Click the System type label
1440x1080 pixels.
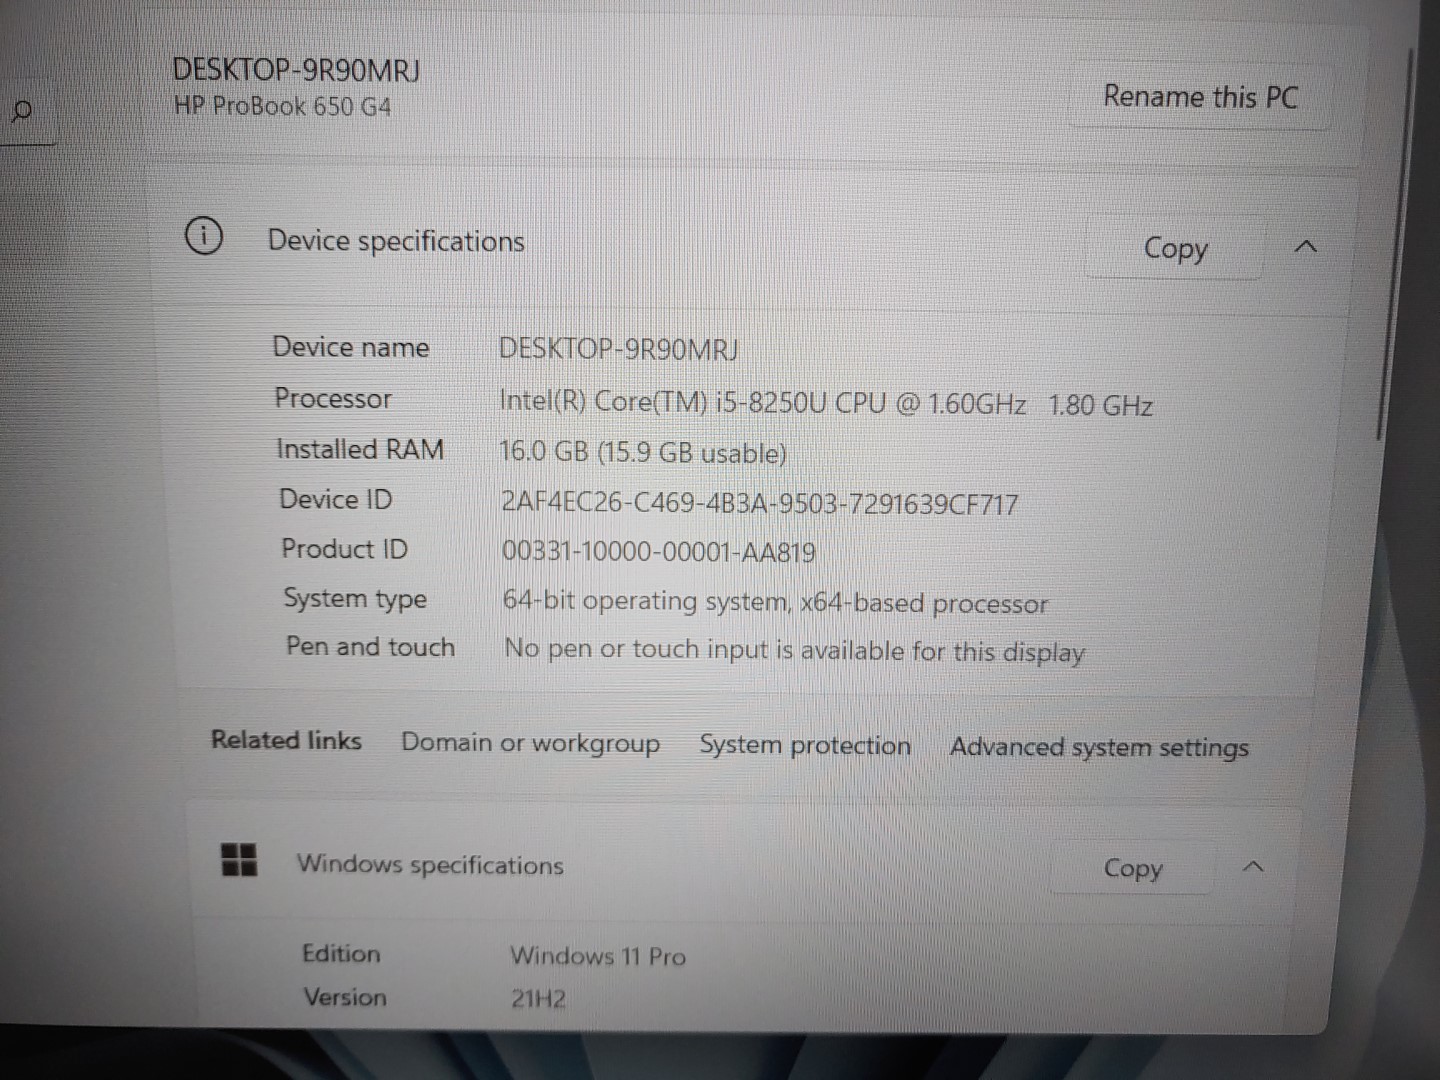click(355, 598)
